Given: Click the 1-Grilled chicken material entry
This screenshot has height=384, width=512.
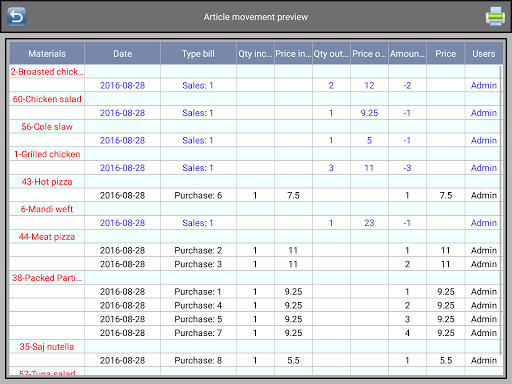Looking at the screenshot, I should point(47,154).
